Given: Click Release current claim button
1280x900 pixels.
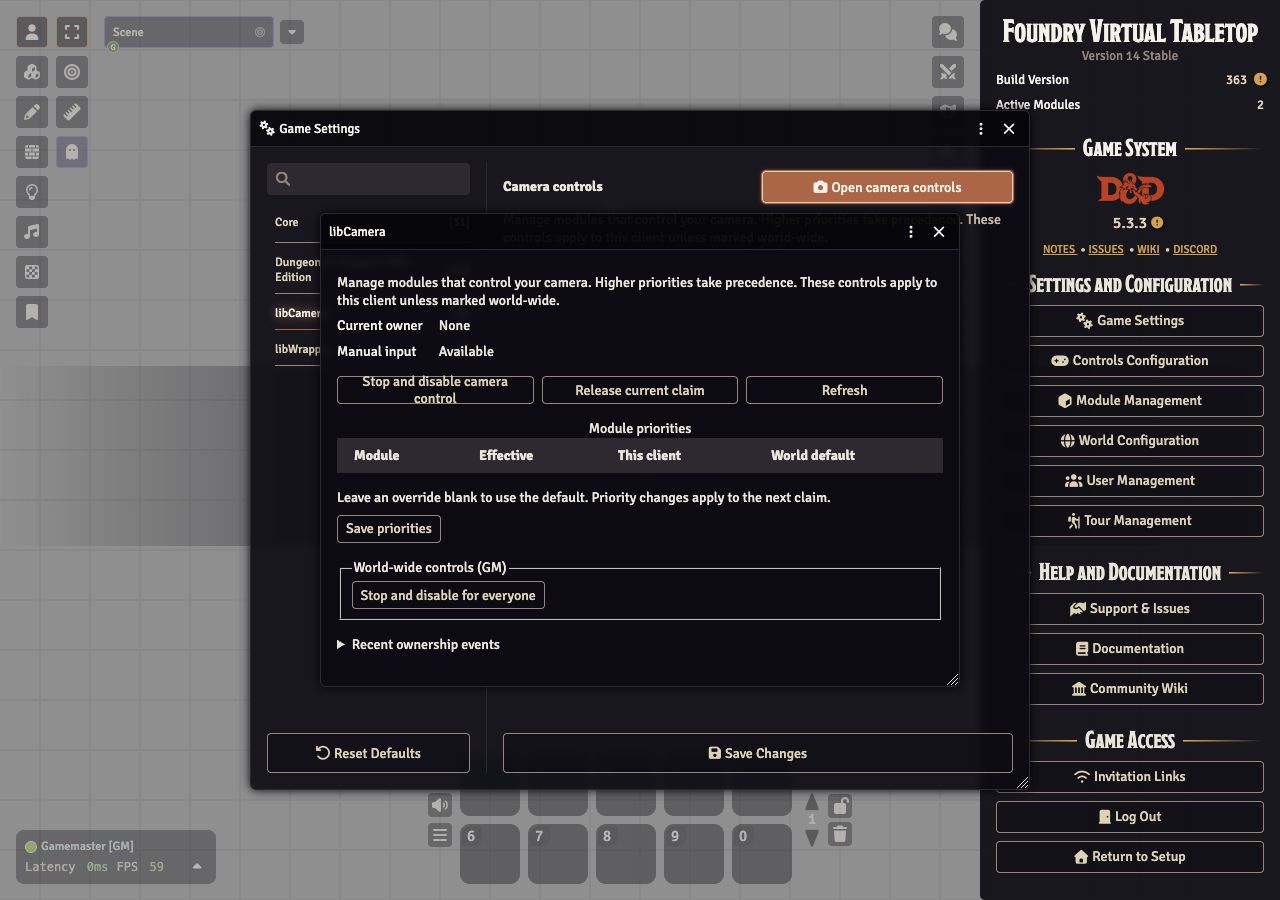Looking at the screenshot, I should tap(640, 390).
